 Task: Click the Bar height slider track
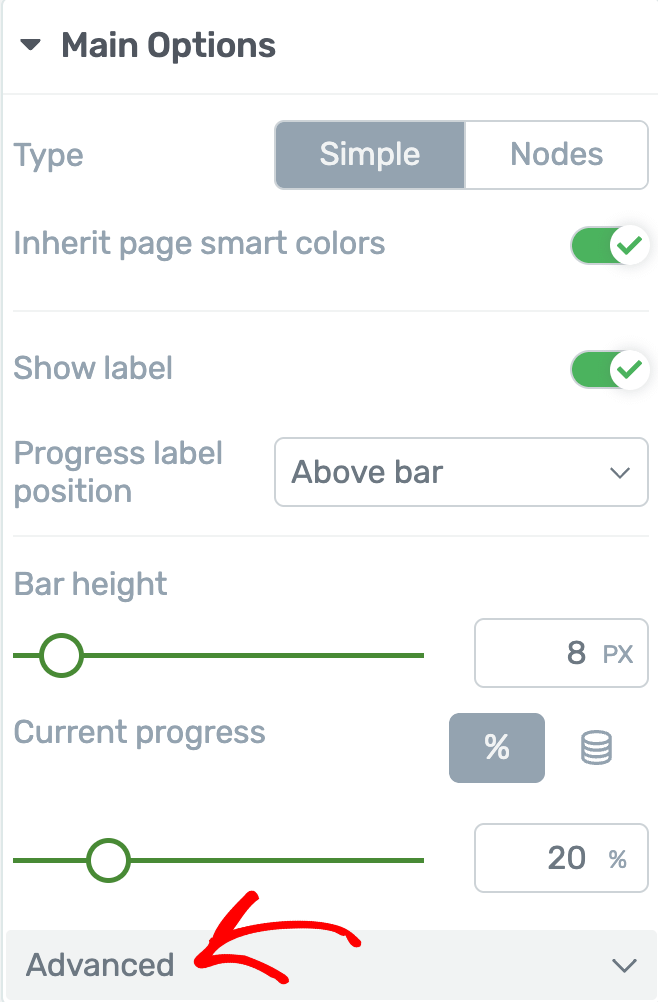[218, 656]
